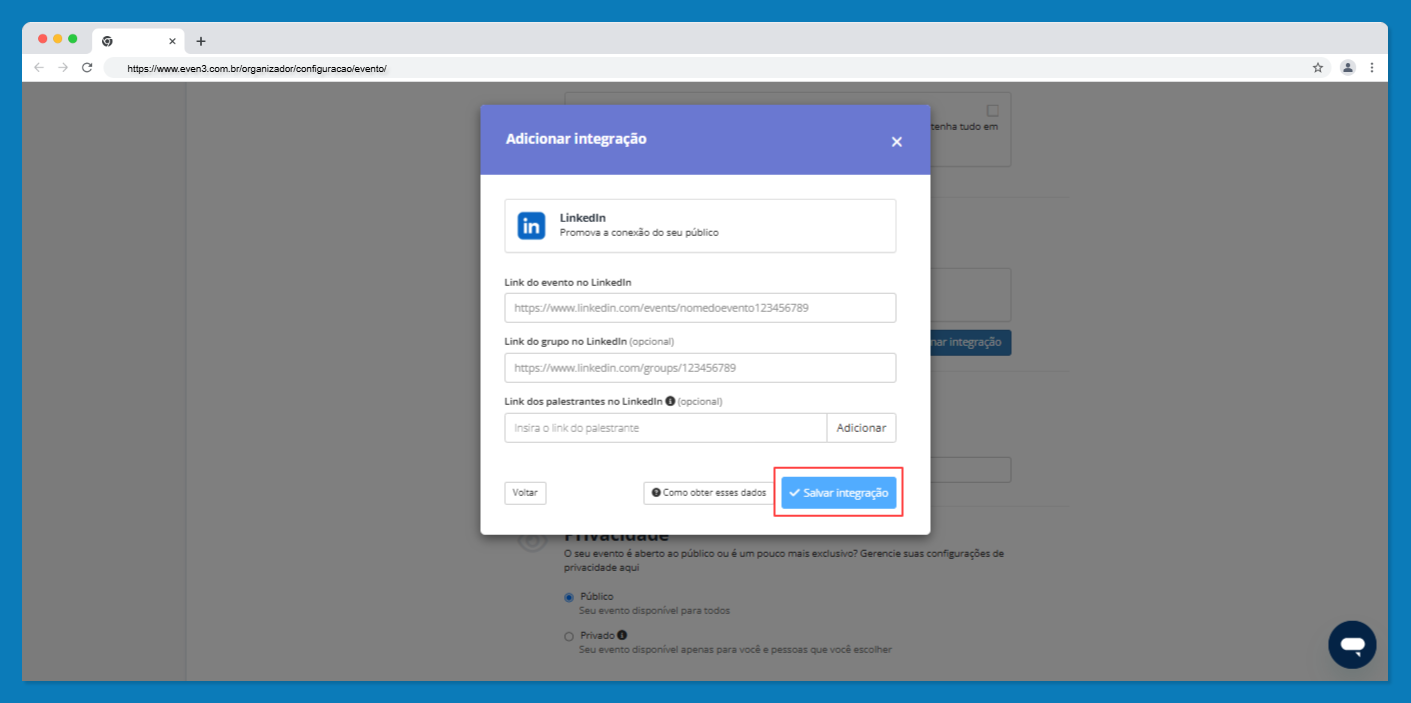Image resolution: width=1411 pixels, height=703 pixels.
Task: Go back in browser history
Action: 39,68
